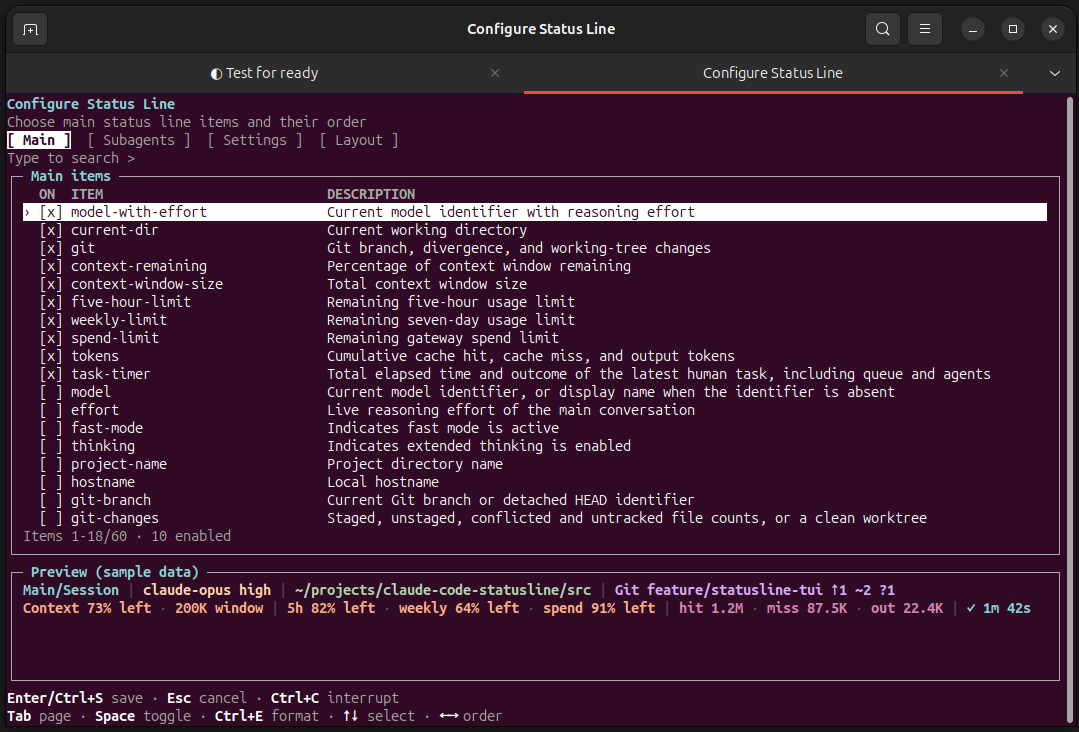
Task: Click 'claude-opus high' in the preview
Action: 207,590
